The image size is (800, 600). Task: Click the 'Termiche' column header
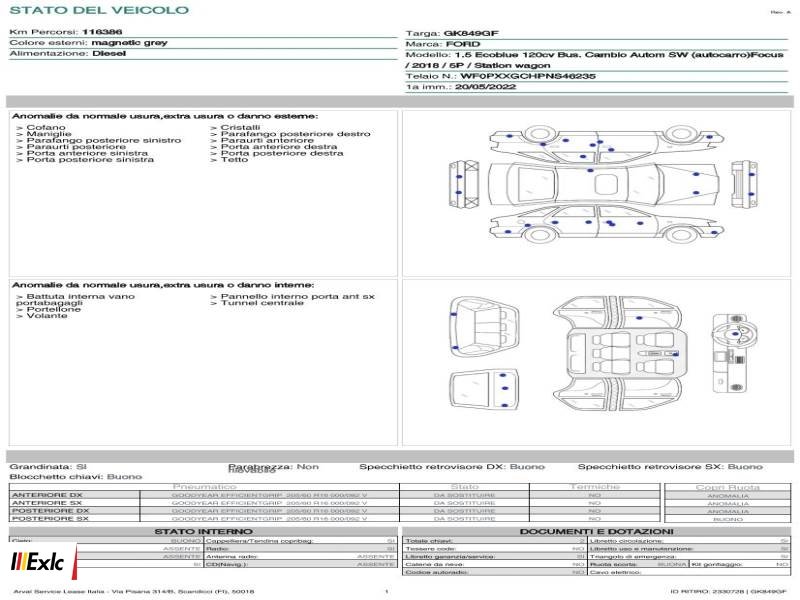[594, 487]
